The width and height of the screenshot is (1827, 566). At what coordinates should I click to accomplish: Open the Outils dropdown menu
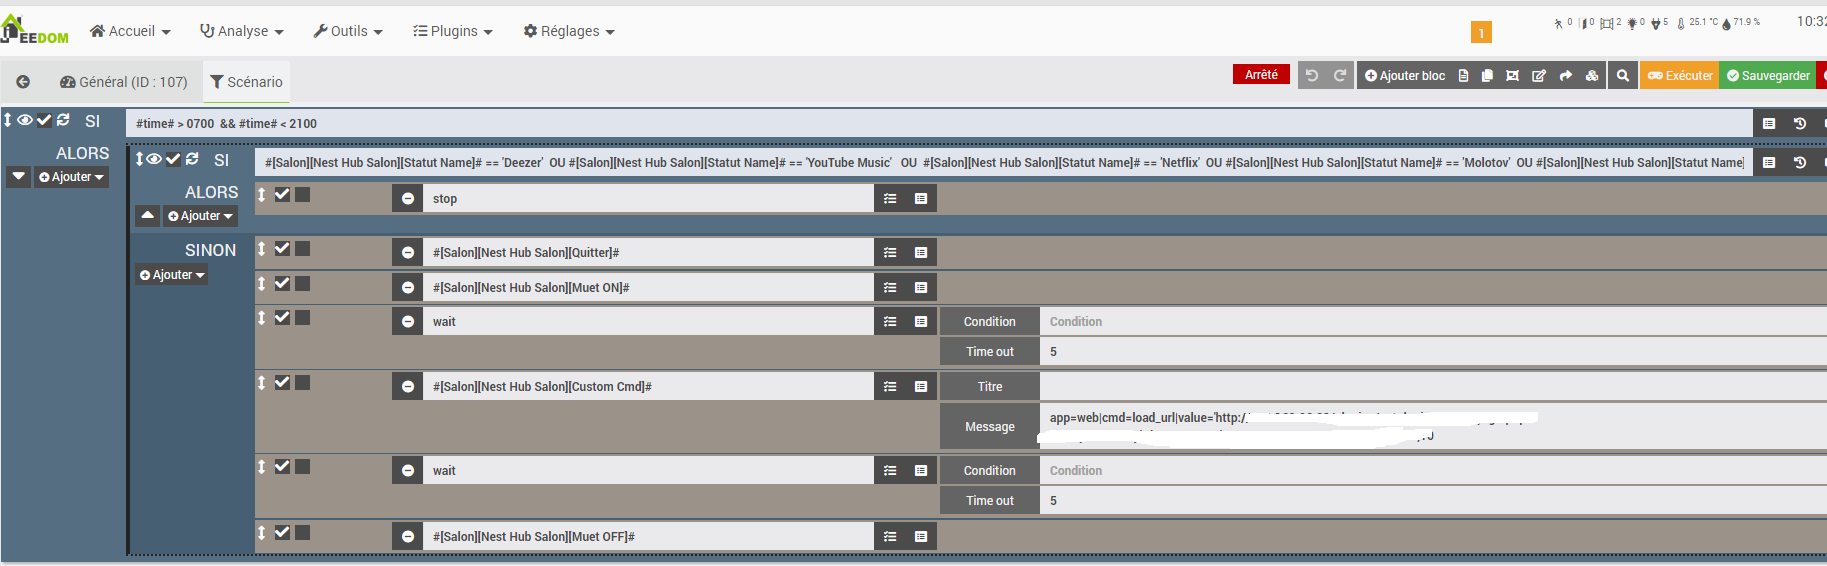coord(348,31)
